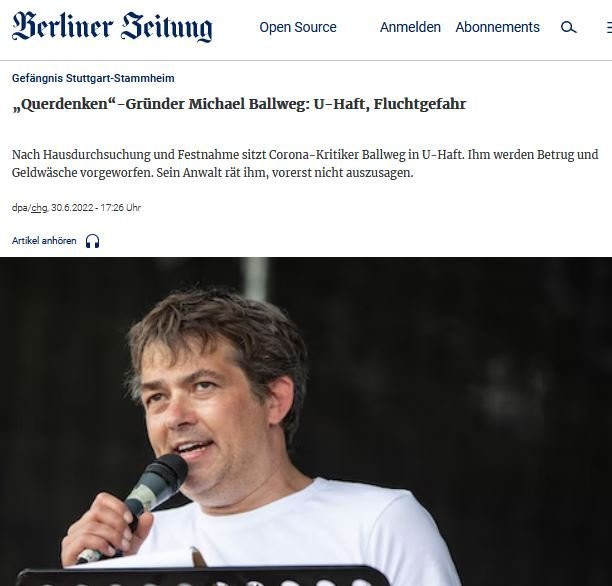The width and height of the screenshot is (612, 586).
Task: Click the headphones icon beside Artikel anhören
Action: point(93,241)
